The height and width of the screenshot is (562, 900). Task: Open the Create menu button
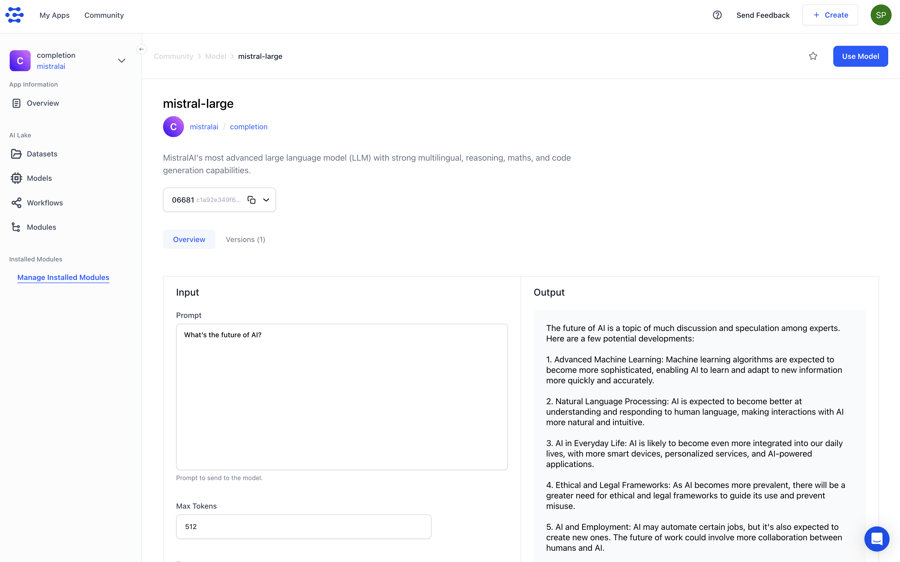click(830, 15)
